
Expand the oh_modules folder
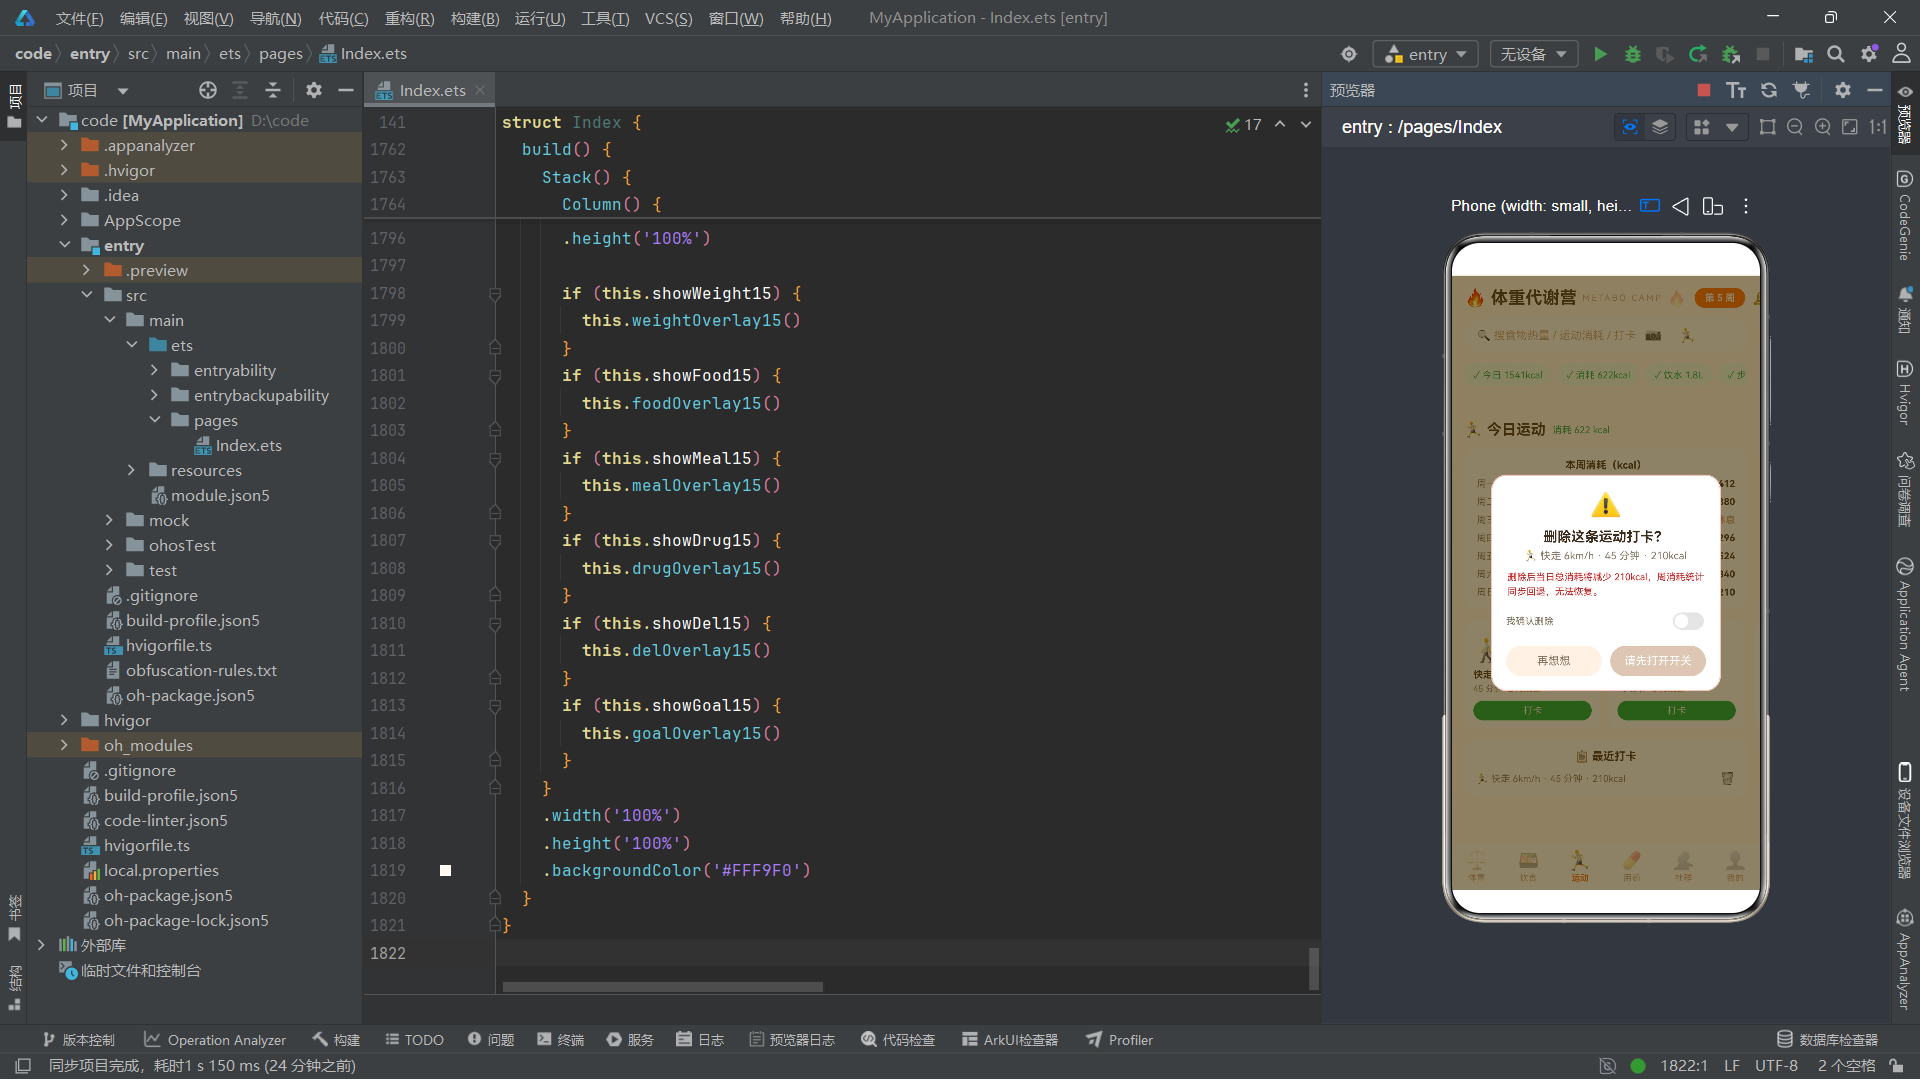[x=64, y=745]
